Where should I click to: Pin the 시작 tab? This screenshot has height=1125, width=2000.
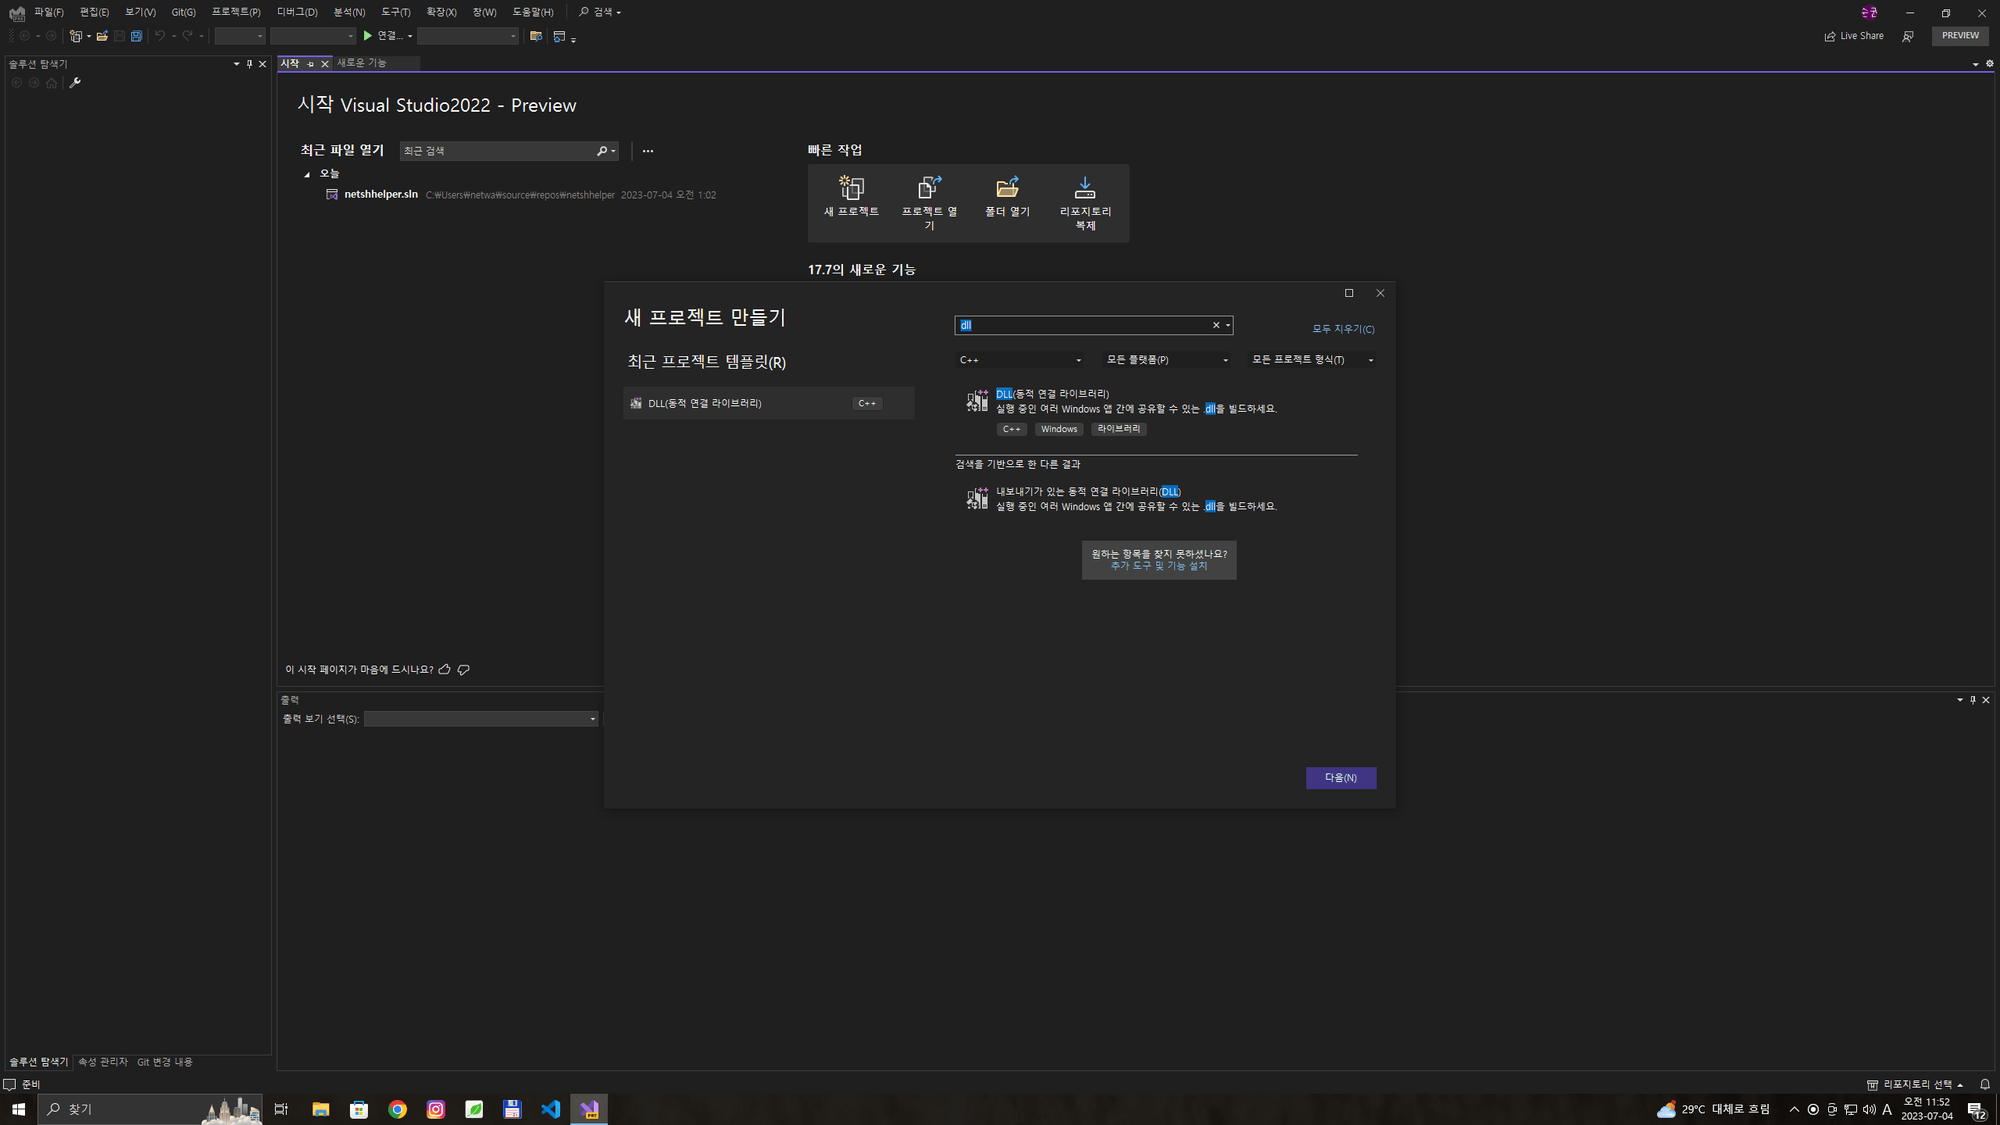coord(310,64)
